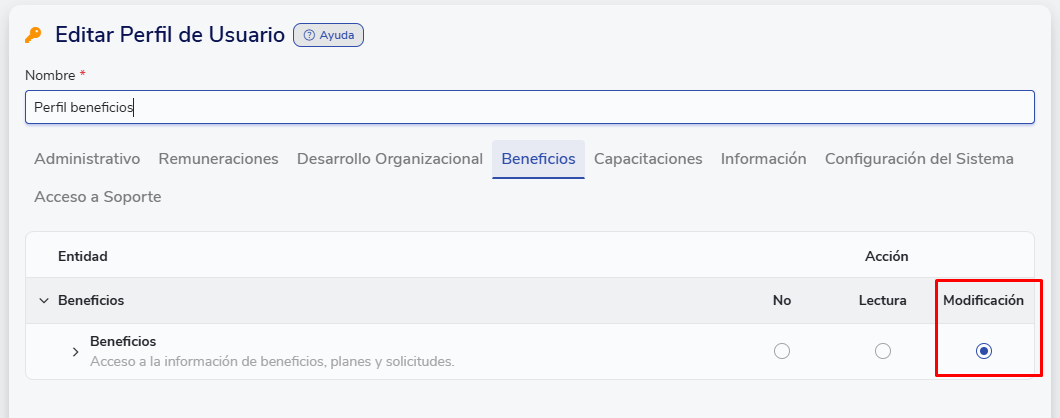
Task: Switch to the Administrativo tab
Action: (x=87, y=159)
